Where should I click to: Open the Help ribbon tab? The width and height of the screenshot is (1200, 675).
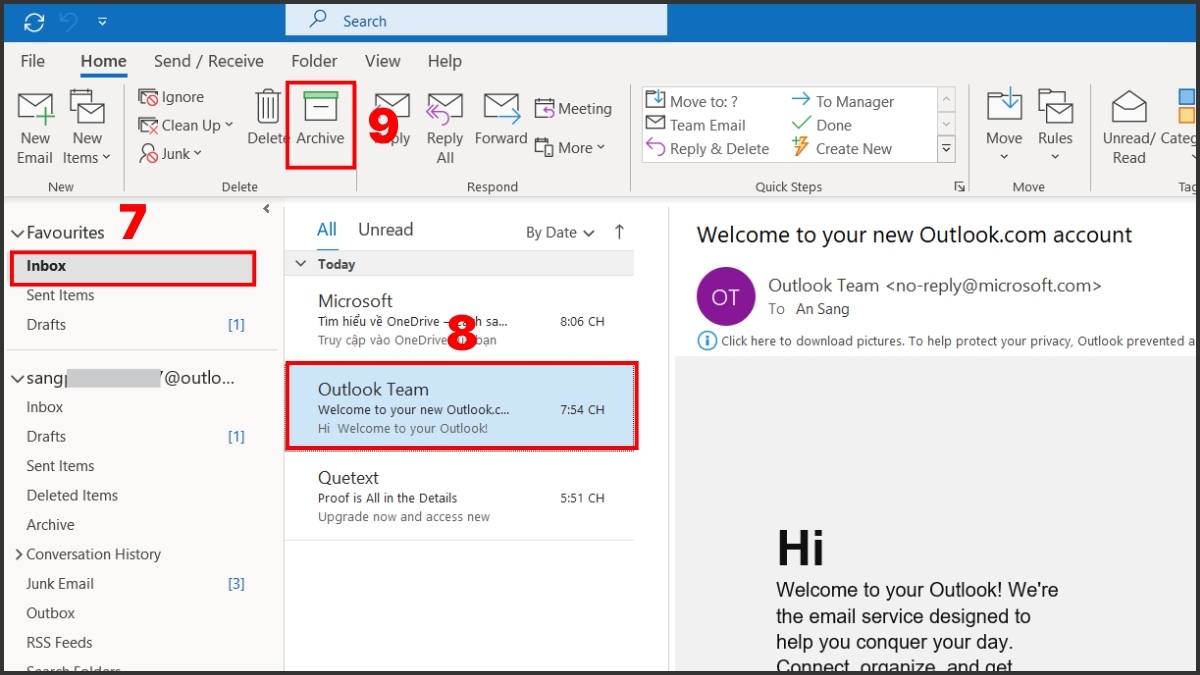tap(445, 61)
